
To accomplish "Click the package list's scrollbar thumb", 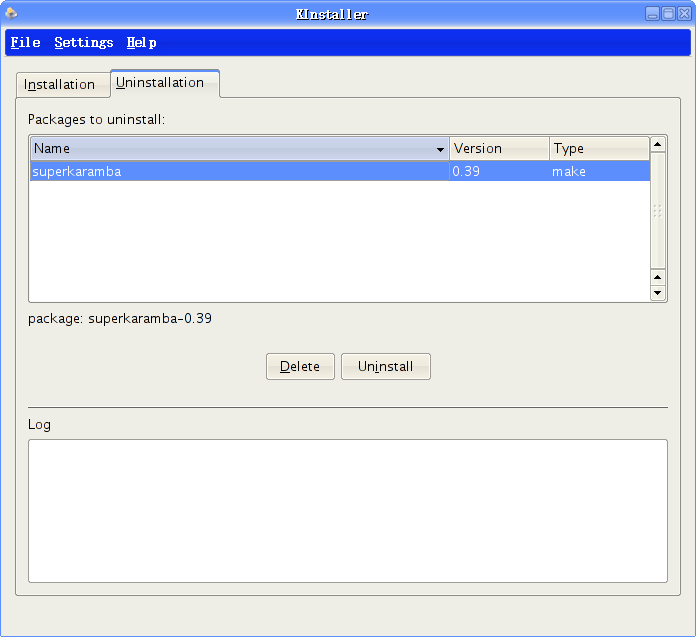I will coord(657,211).
